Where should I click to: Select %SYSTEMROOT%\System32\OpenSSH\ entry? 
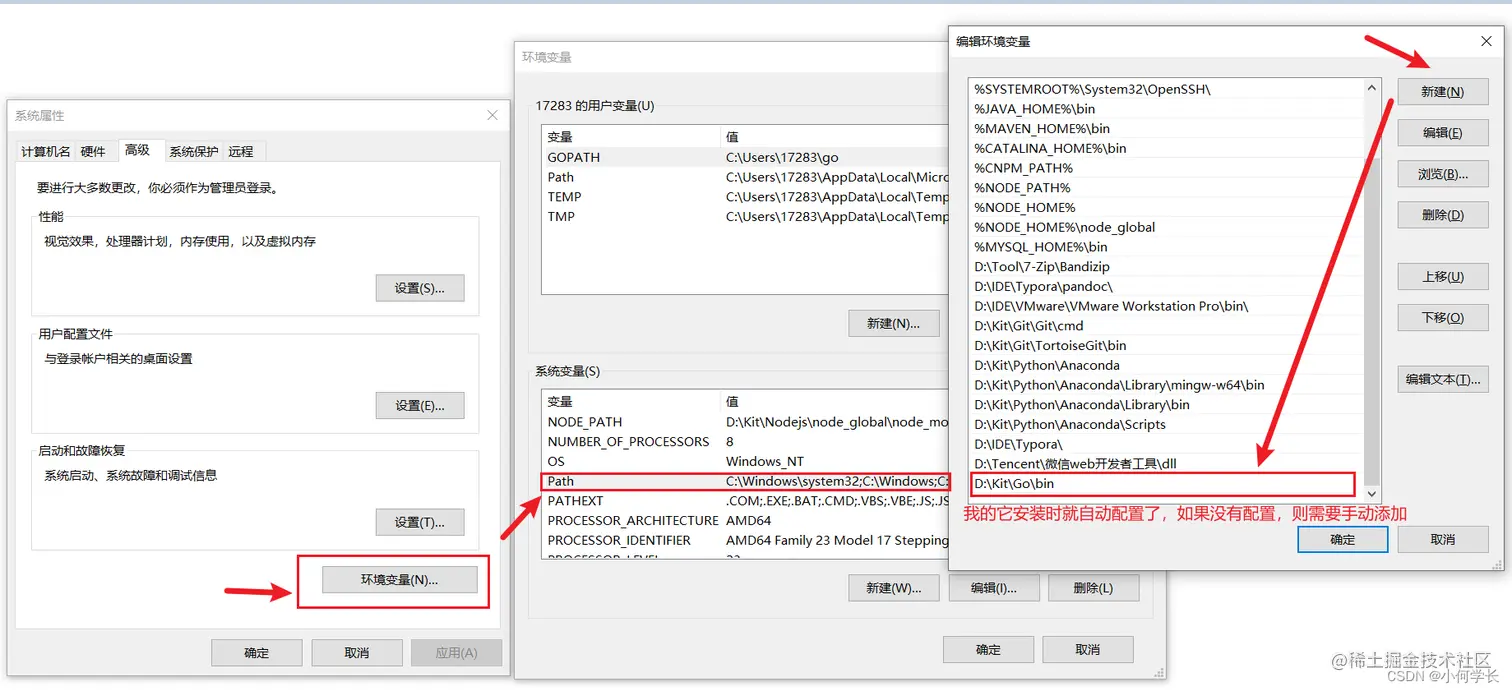[1166, 89]
